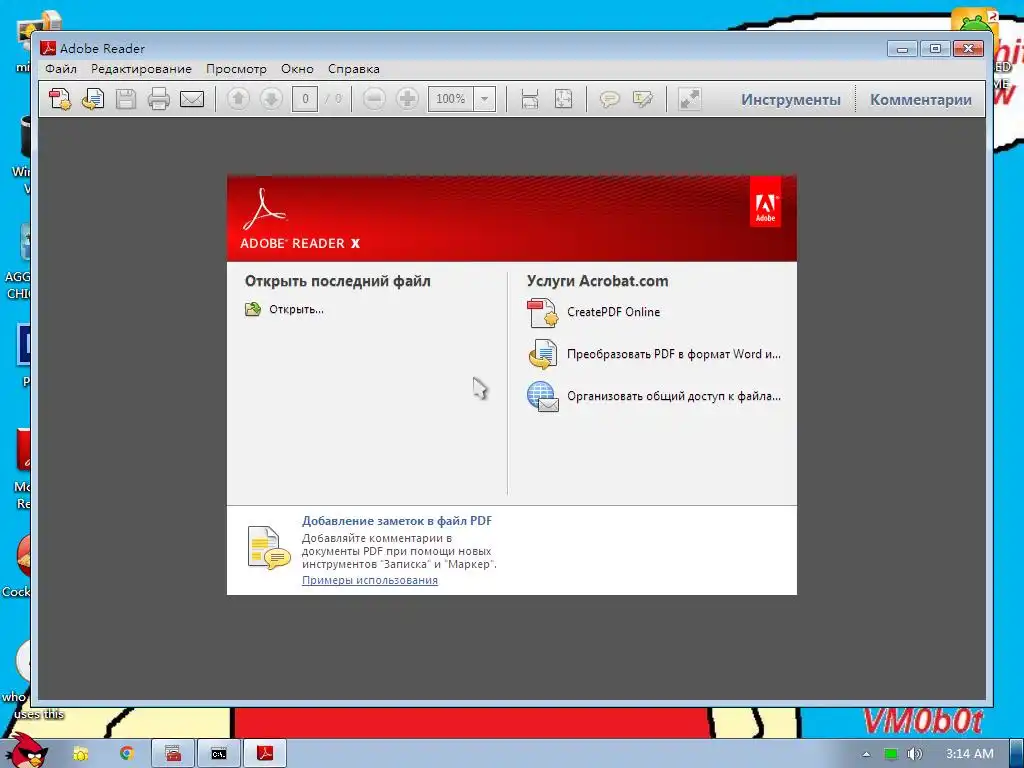
Task: Open the Справка menu
Action: tap(353, 69)
